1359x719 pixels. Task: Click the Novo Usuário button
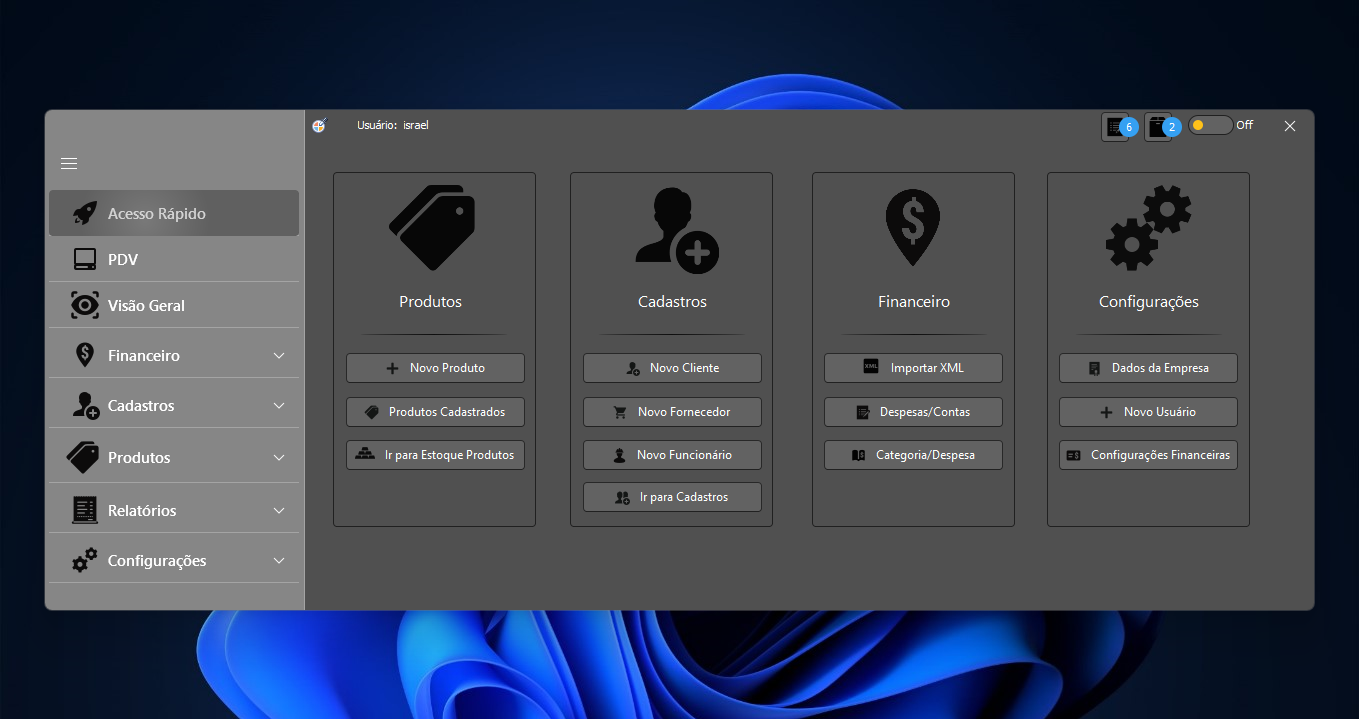1148,412
